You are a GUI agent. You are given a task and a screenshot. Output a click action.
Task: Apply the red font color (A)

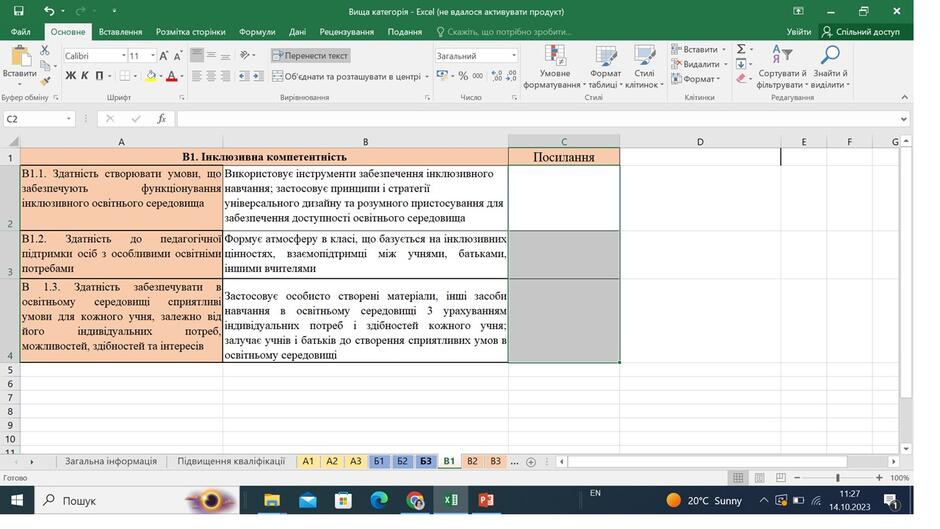(171, 76)
